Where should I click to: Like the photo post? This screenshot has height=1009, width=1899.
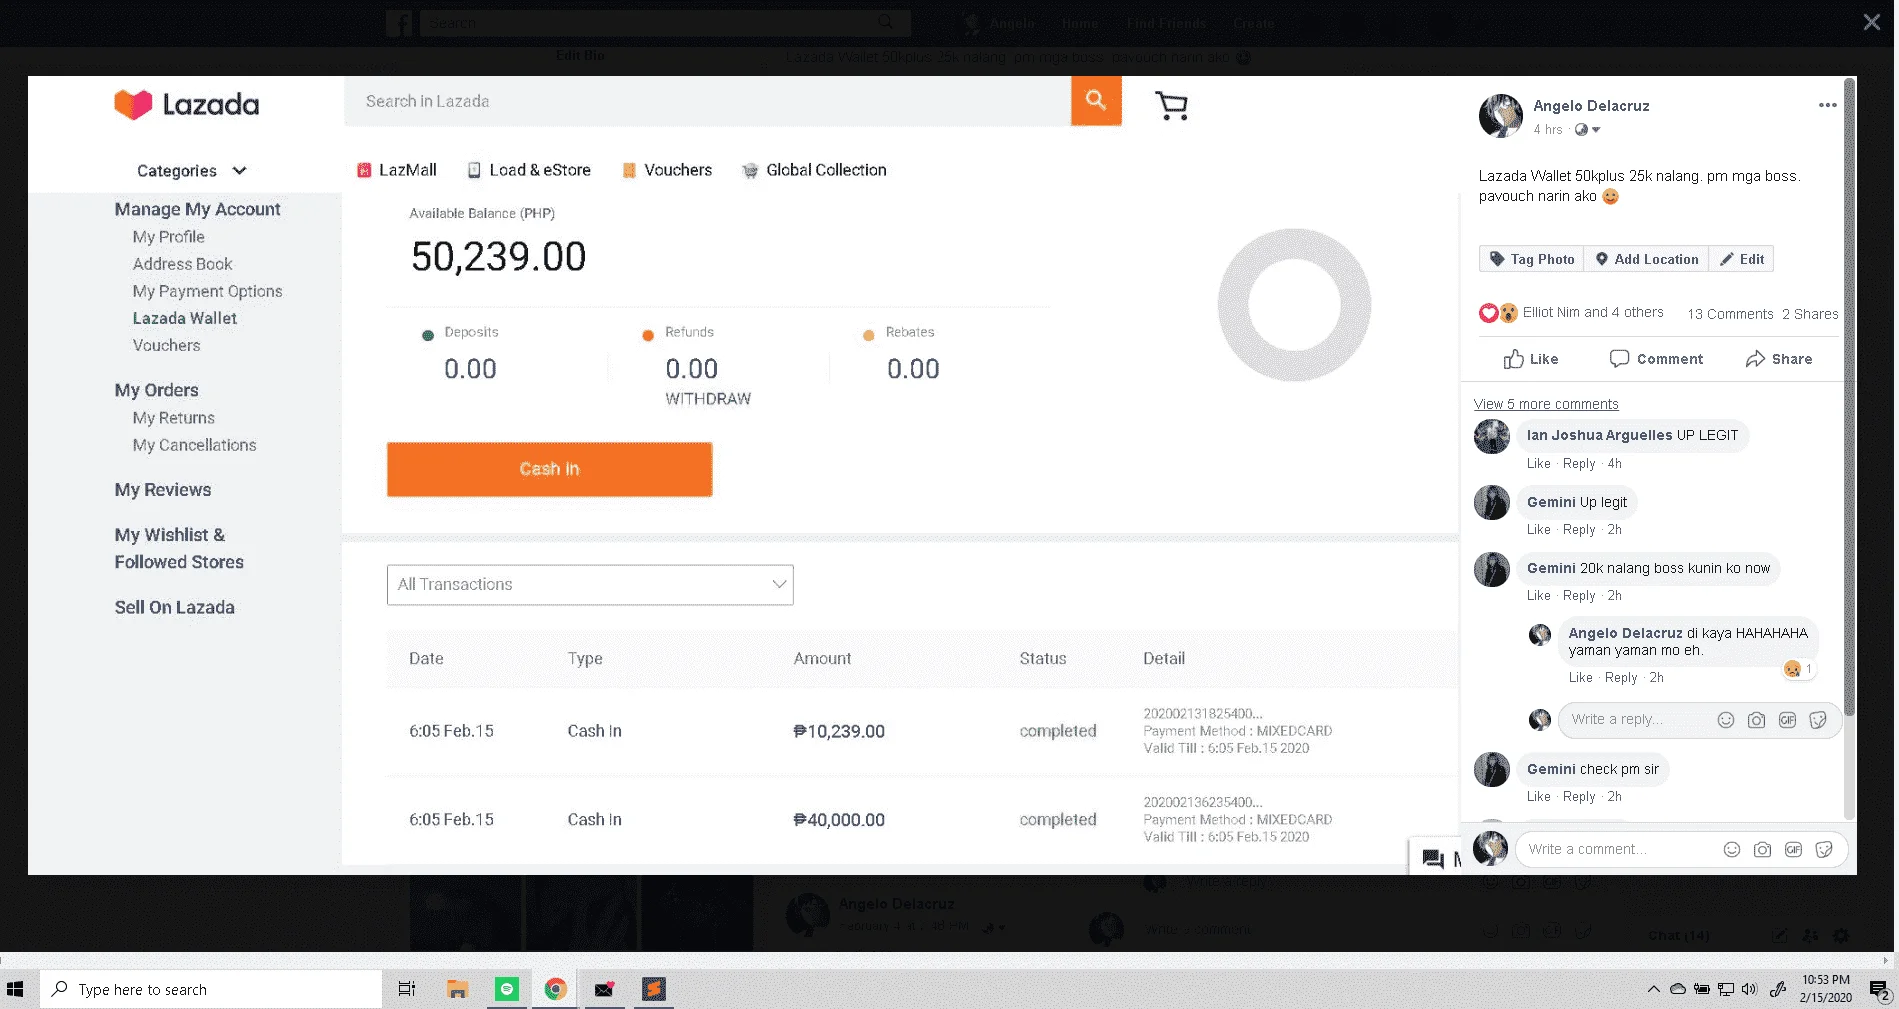pyautogui.click(x=1531, y=359)
